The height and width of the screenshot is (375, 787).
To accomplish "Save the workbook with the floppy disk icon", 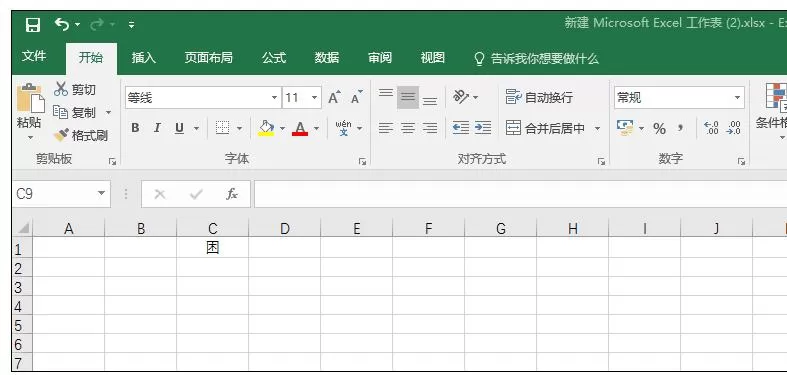I will click(33, 25).
